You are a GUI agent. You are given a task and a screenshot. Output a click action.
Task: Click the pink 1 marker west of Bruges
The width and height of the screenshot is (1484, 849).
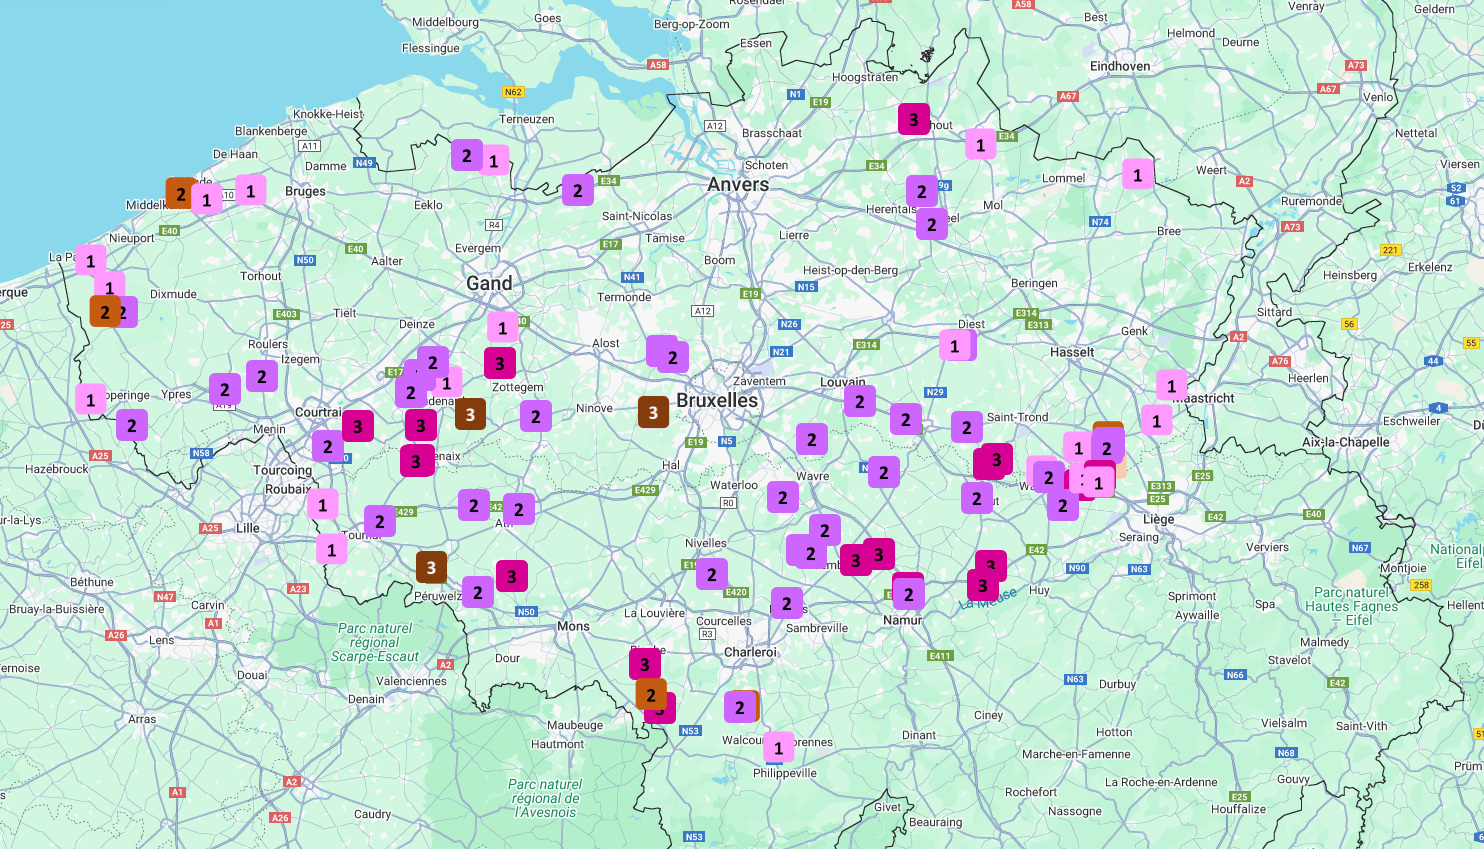[250, 189]
